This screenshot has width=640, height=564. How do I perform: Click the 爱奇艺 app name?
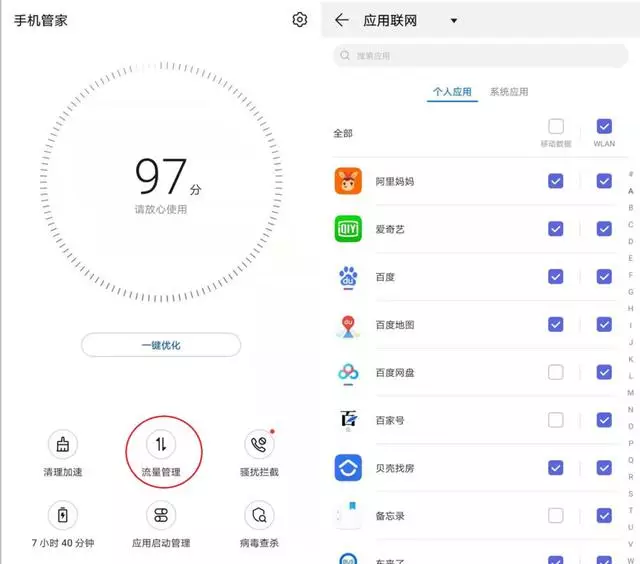tap(390, 229)
